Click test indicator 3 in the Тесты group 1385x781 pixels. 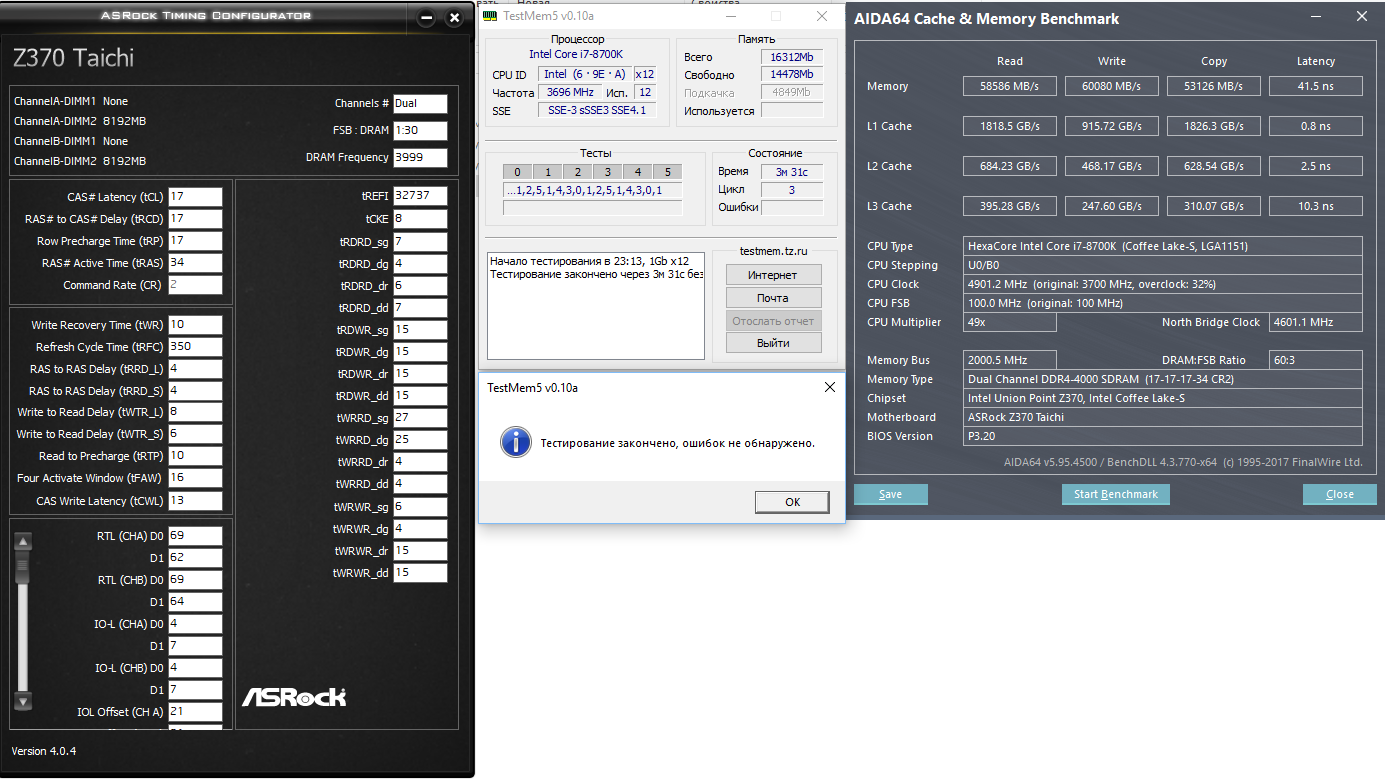point(607,172)
